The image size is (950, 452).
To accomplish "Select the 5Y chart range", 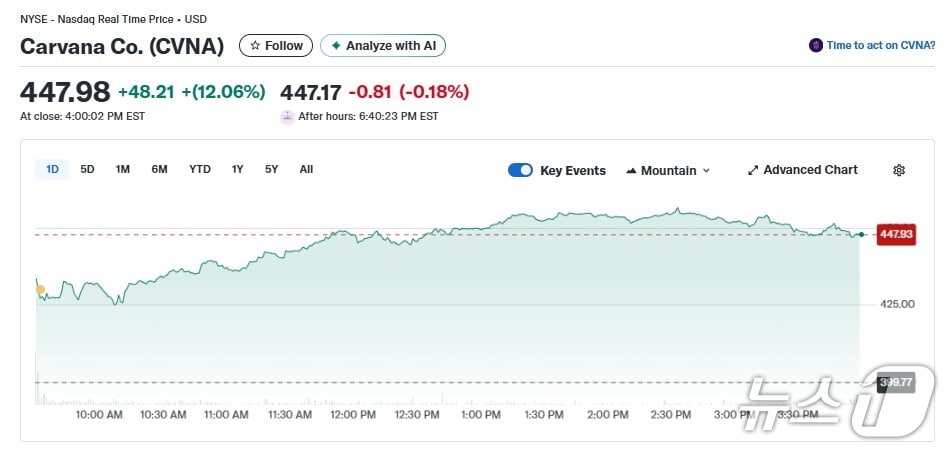I will (271, 169).
